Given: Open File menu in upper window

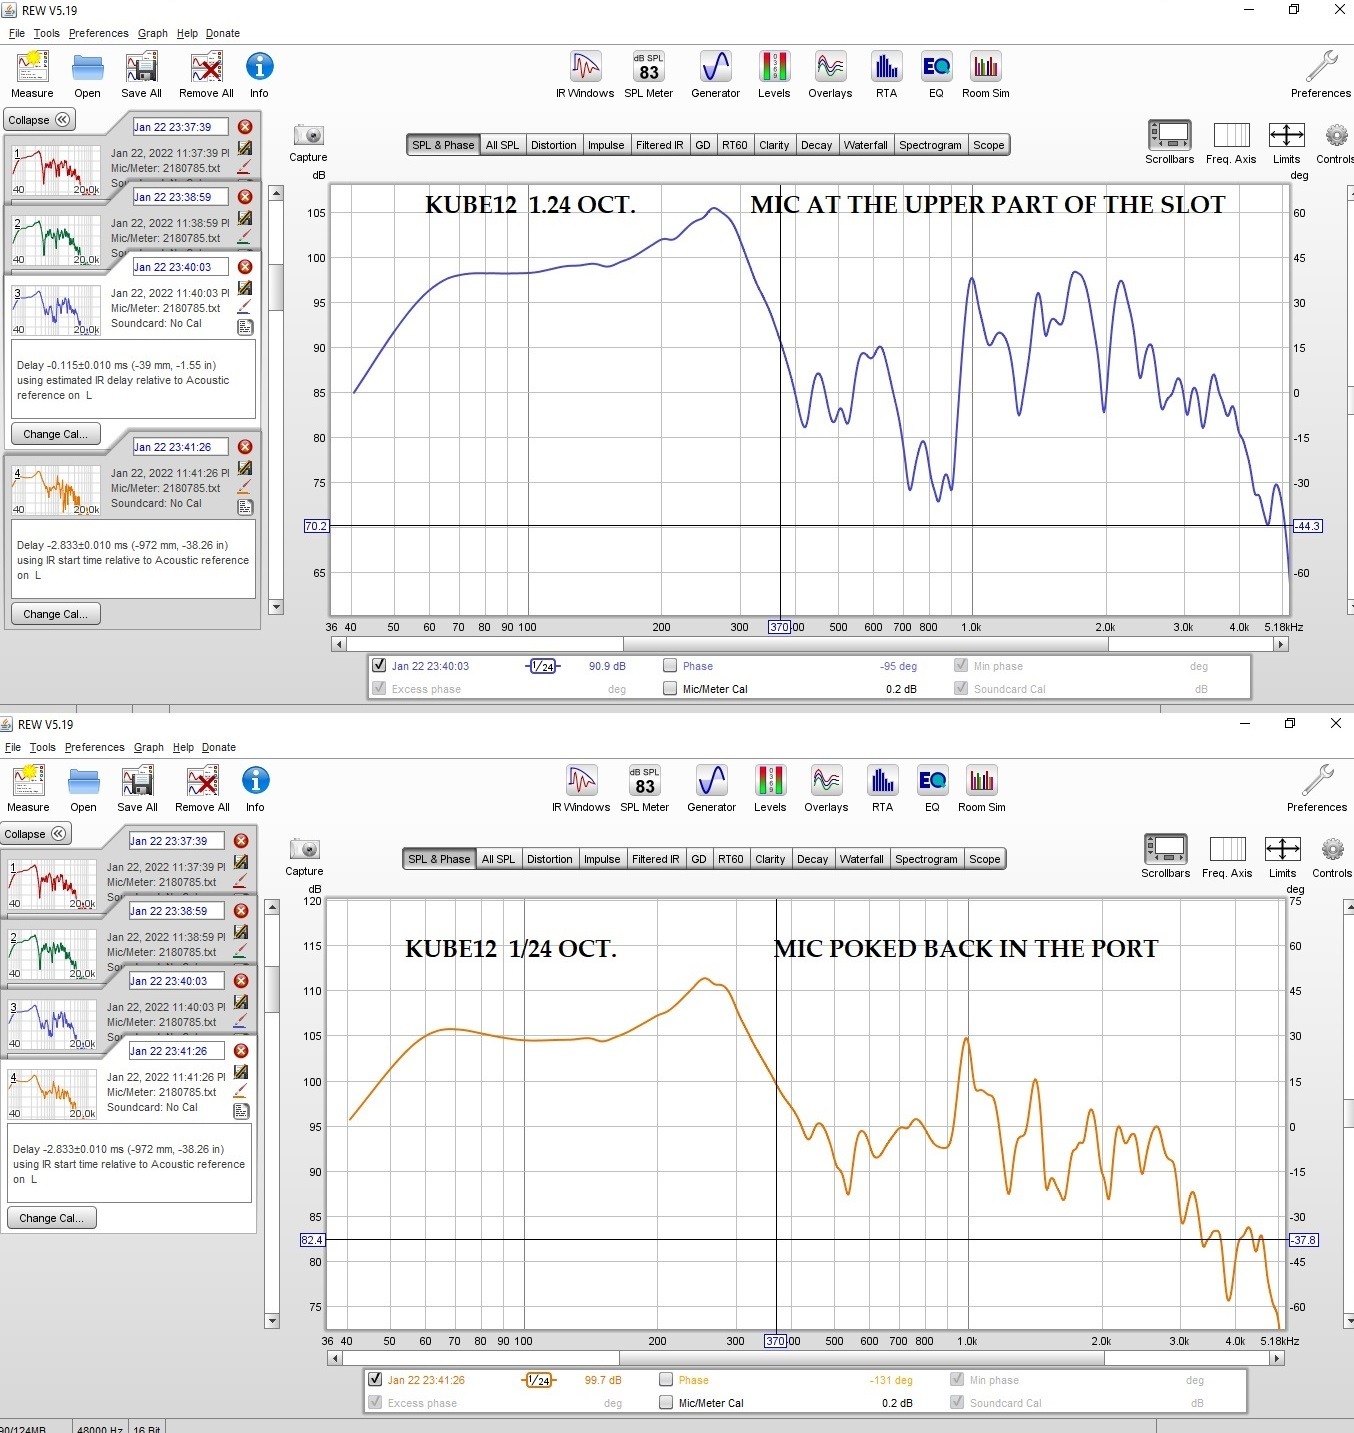Looking at the screenshot, I should (x=17, y=33).
